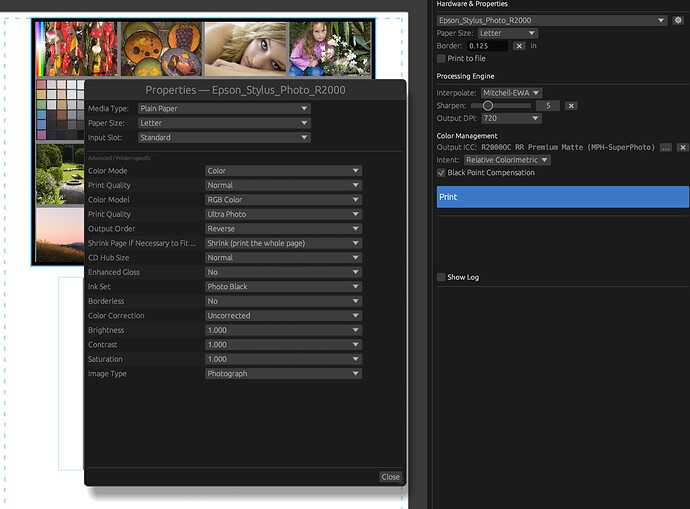Enable the Show Log checkbox

(441, 277)
